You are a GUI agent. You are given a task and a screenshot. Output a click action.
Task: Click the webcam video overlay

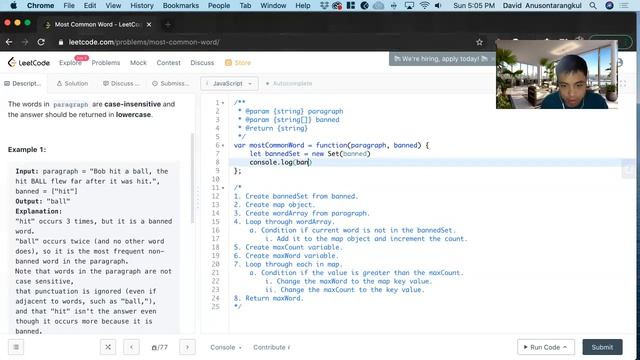557,74
